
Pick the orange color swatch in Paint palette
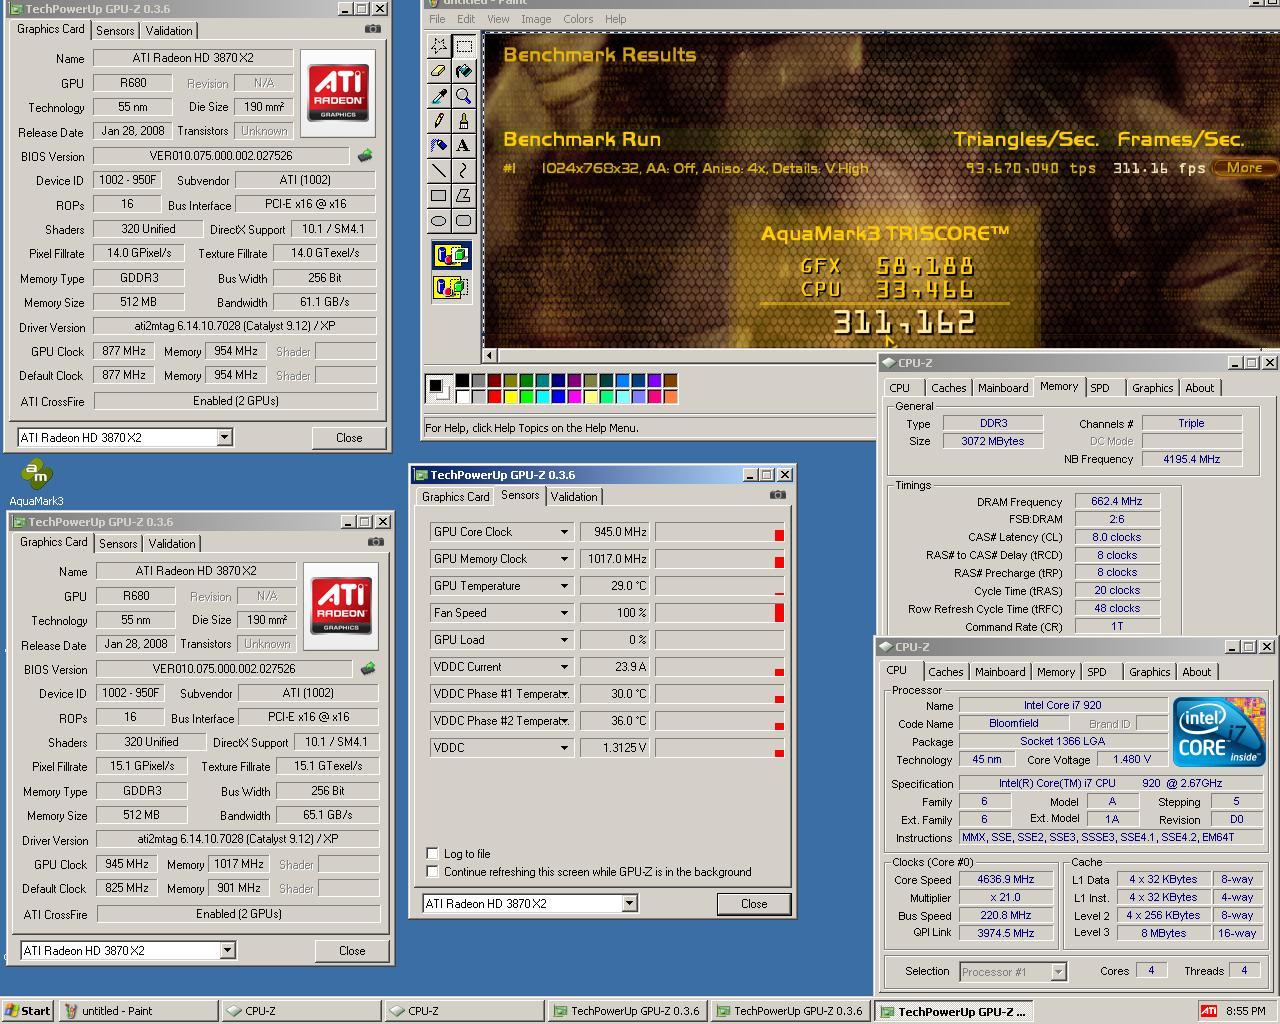(x=670, y=396)
